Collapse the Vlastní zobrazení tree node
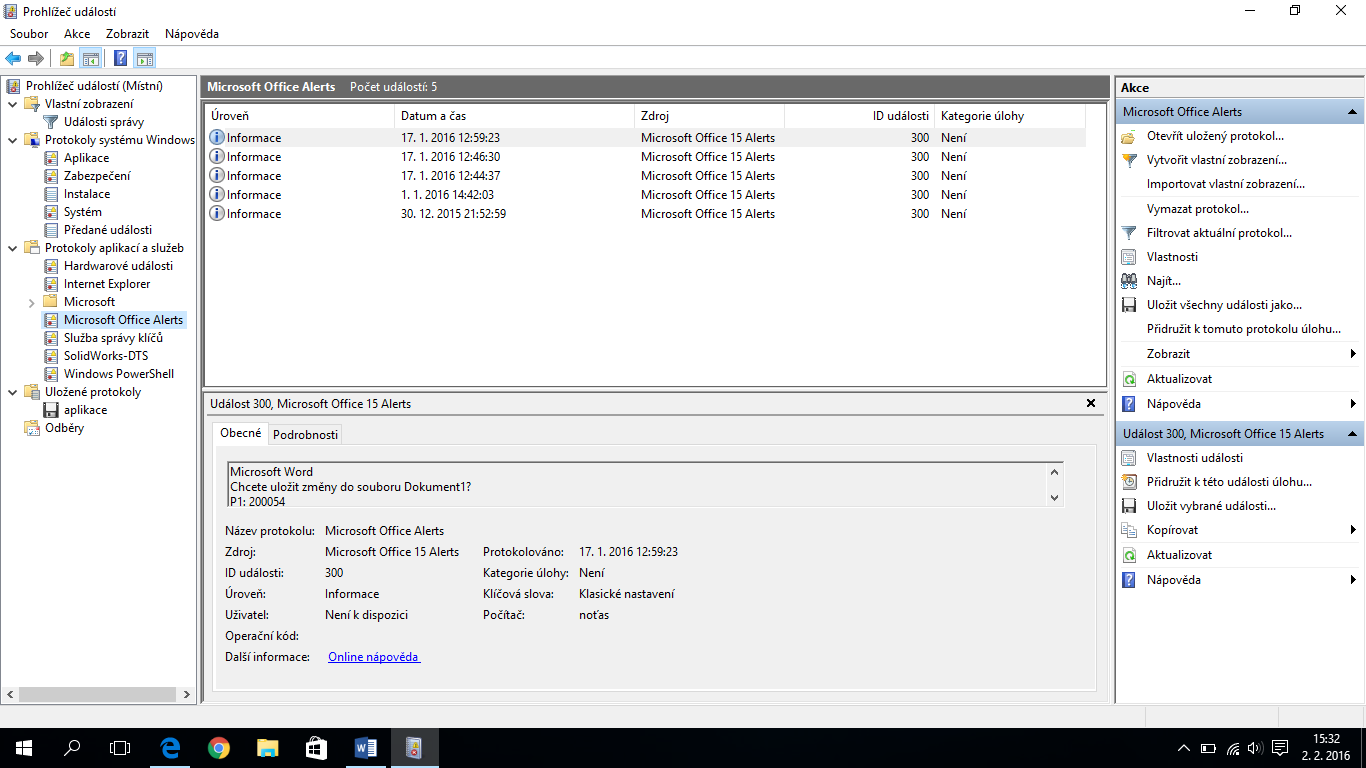This screenshot has width=1366, height=768. (12, 104)
